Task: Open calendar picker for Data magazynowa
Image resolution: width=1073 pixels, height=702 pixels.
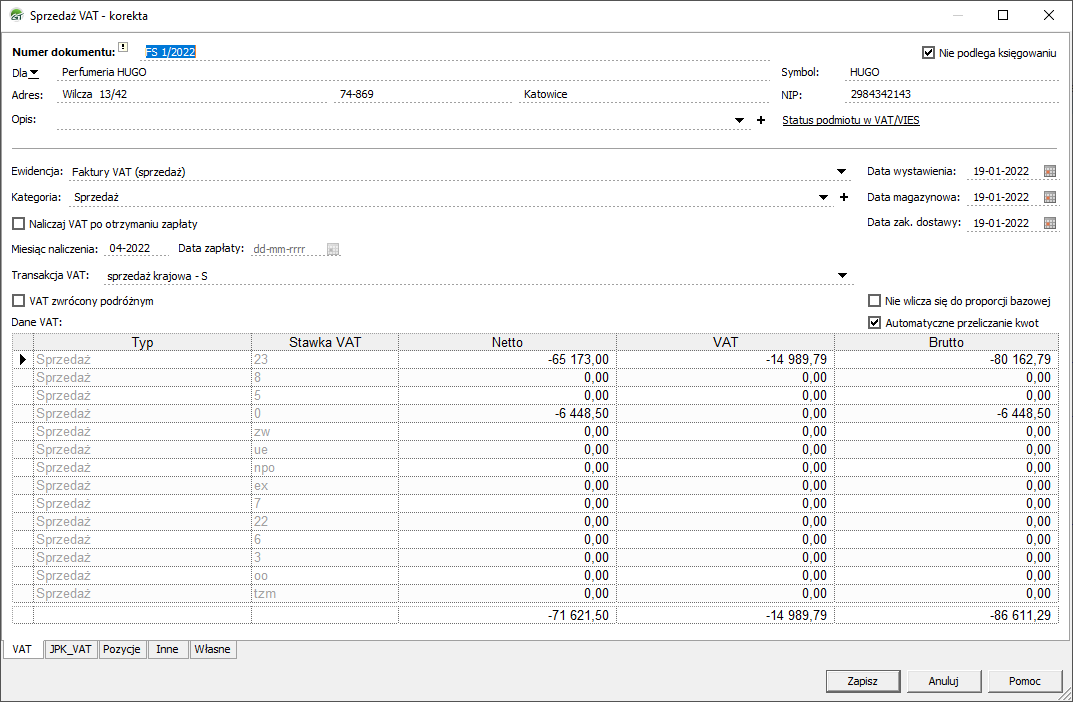Action: 1049,197
